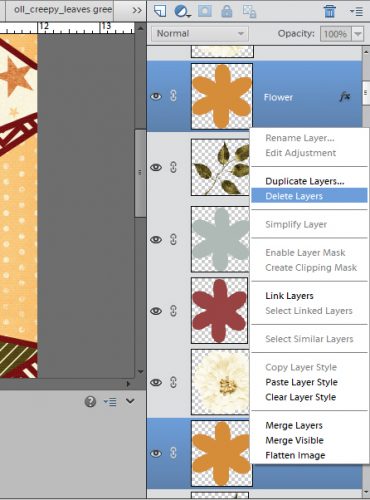This screenshot has height=500, width=370.
Task: Create a new layer with the page icon
Action: [160, 11]
